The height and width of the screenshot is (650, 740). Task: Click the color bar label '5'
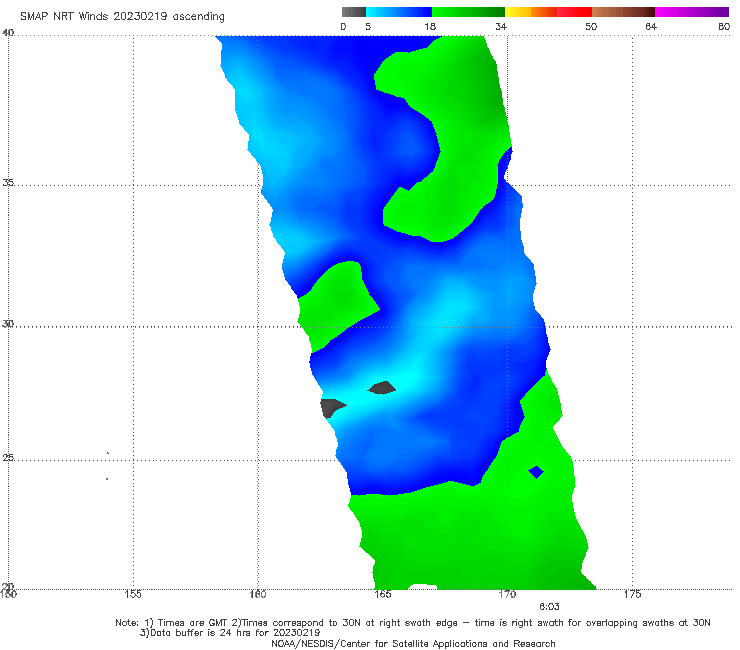[x=368, y=27]
